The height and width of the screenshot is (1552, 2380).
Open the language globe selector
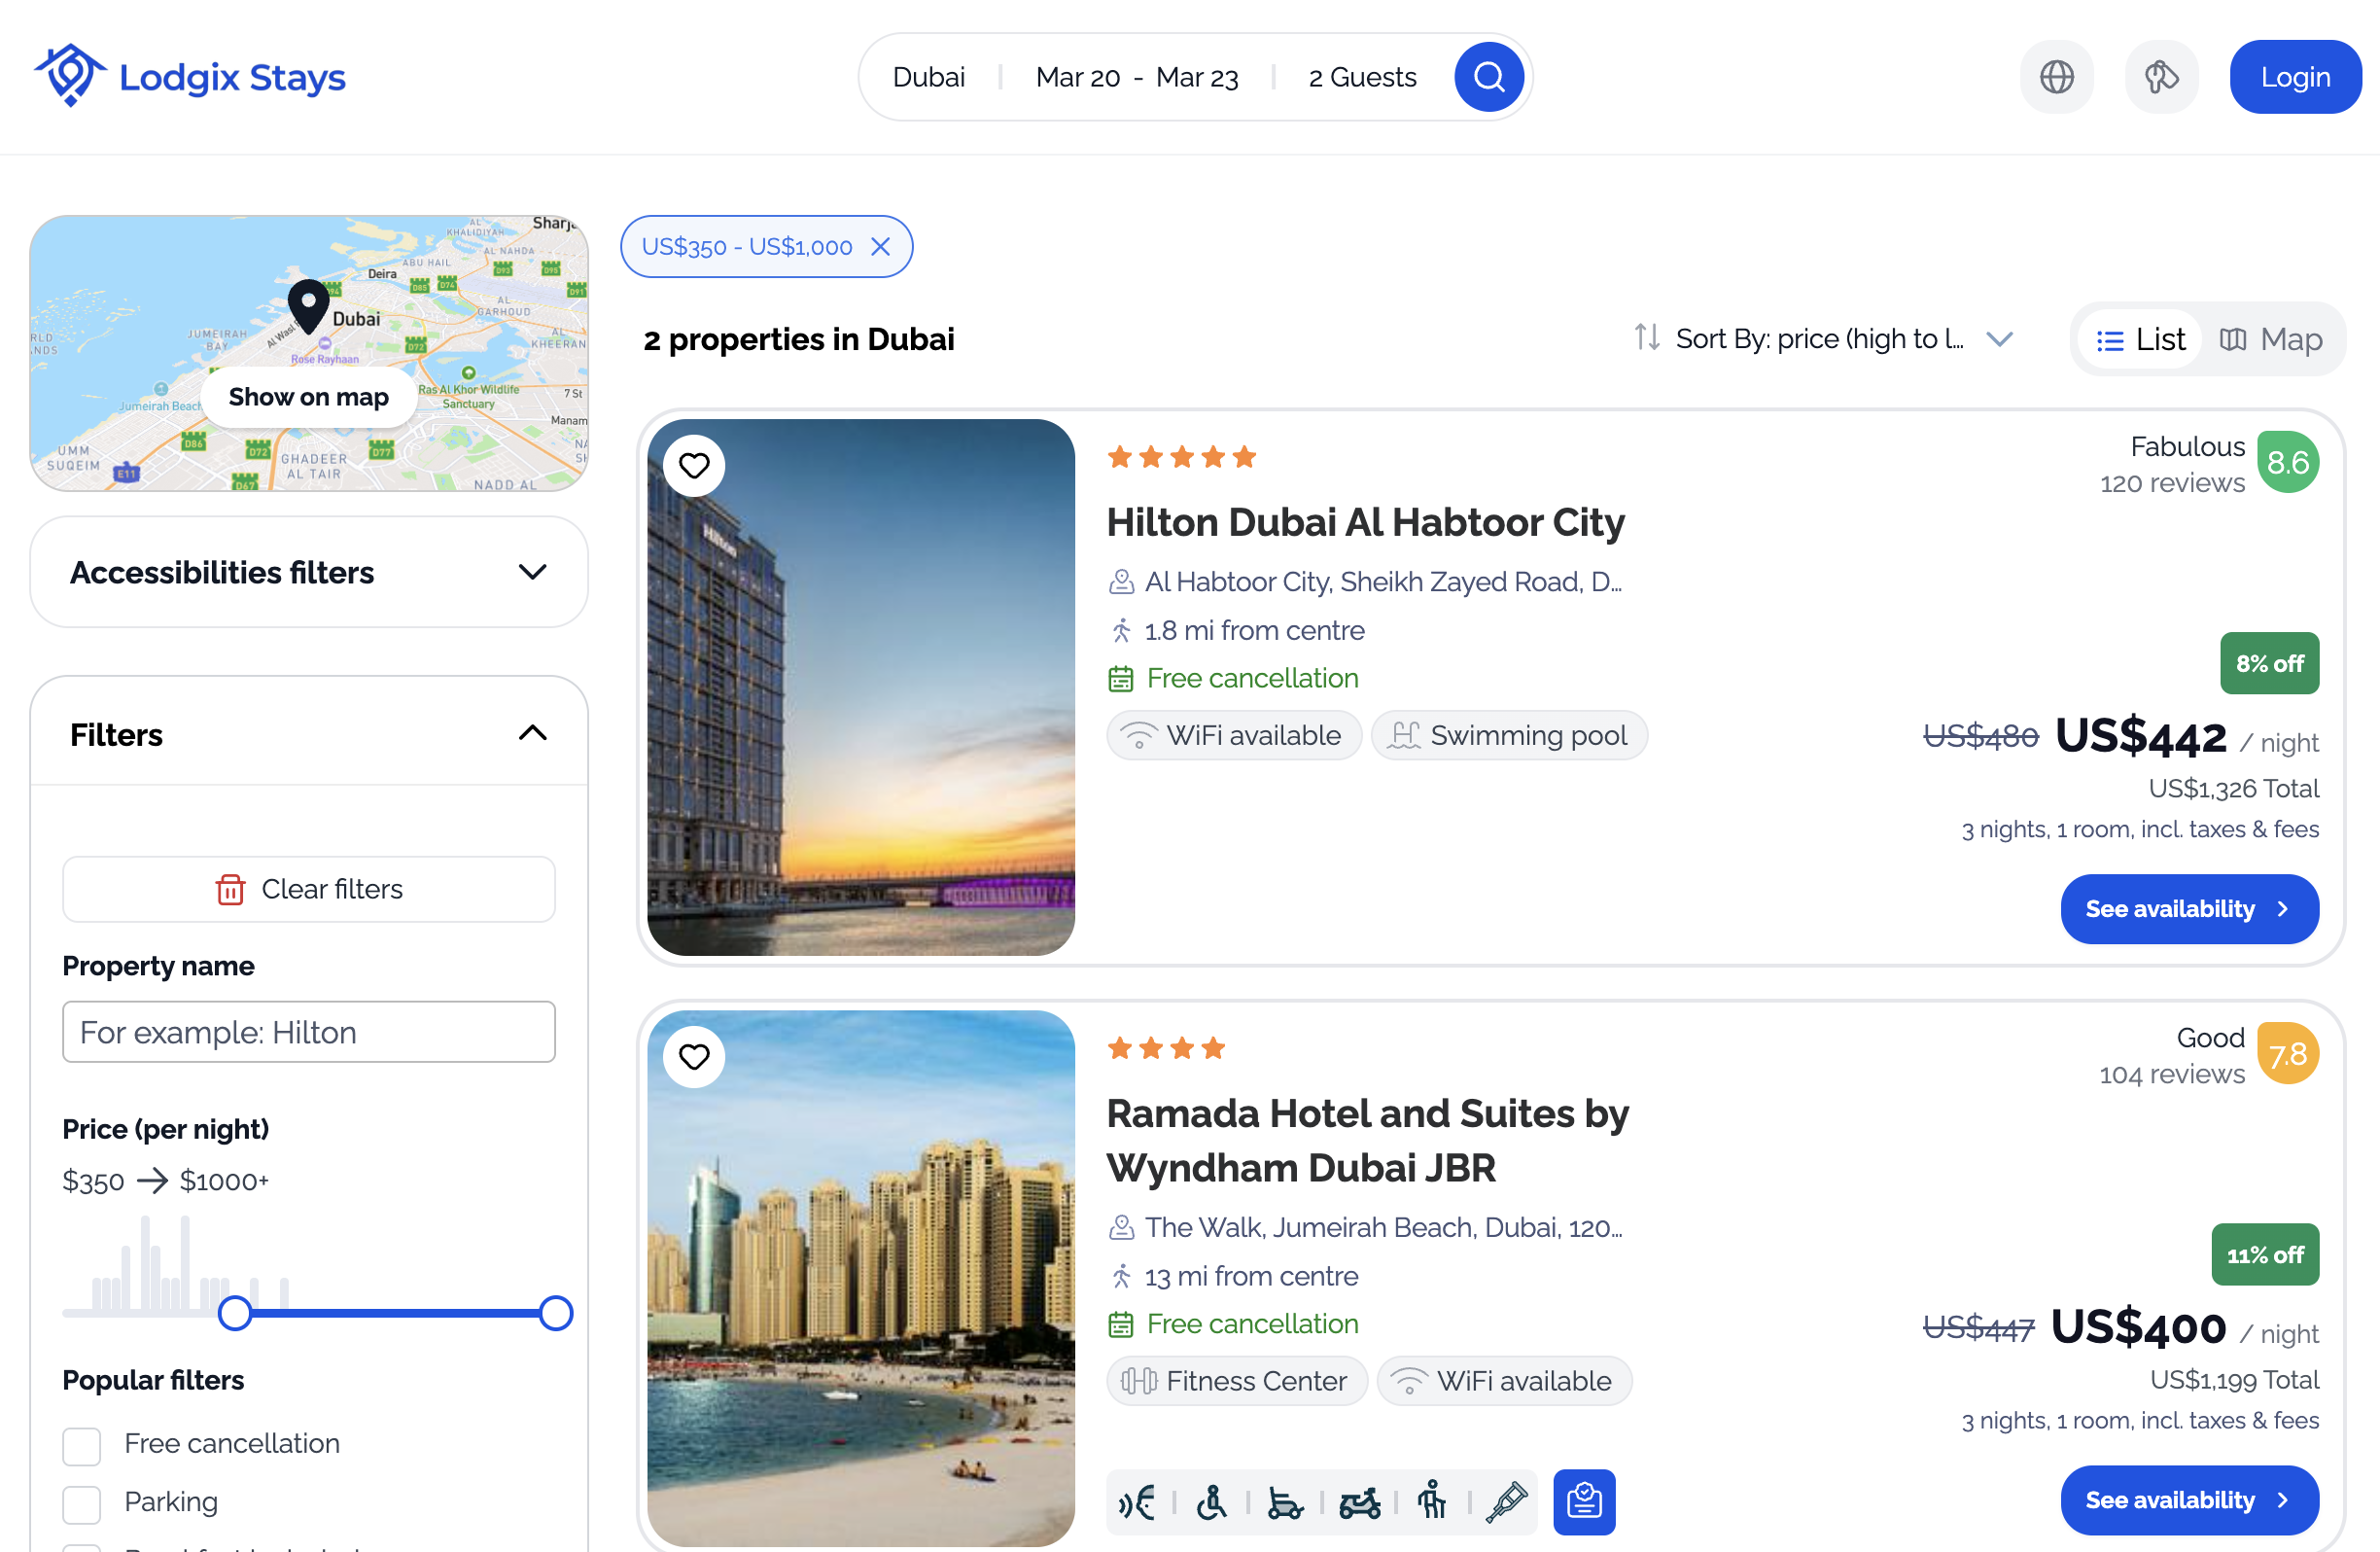click(x=2056, y=77)
